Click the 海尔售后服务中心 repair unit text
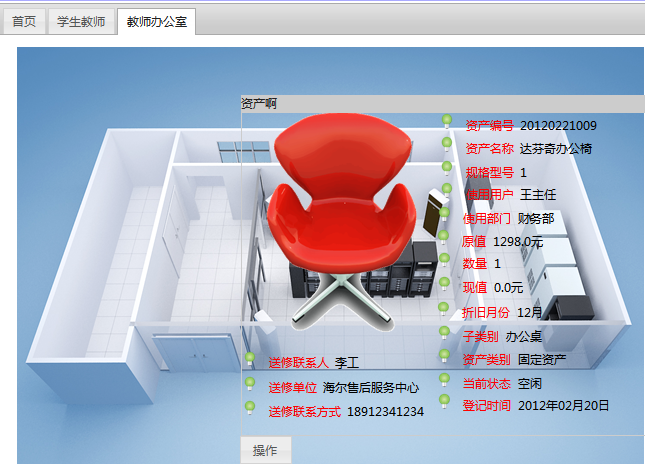645x464 pixels. 370,387
